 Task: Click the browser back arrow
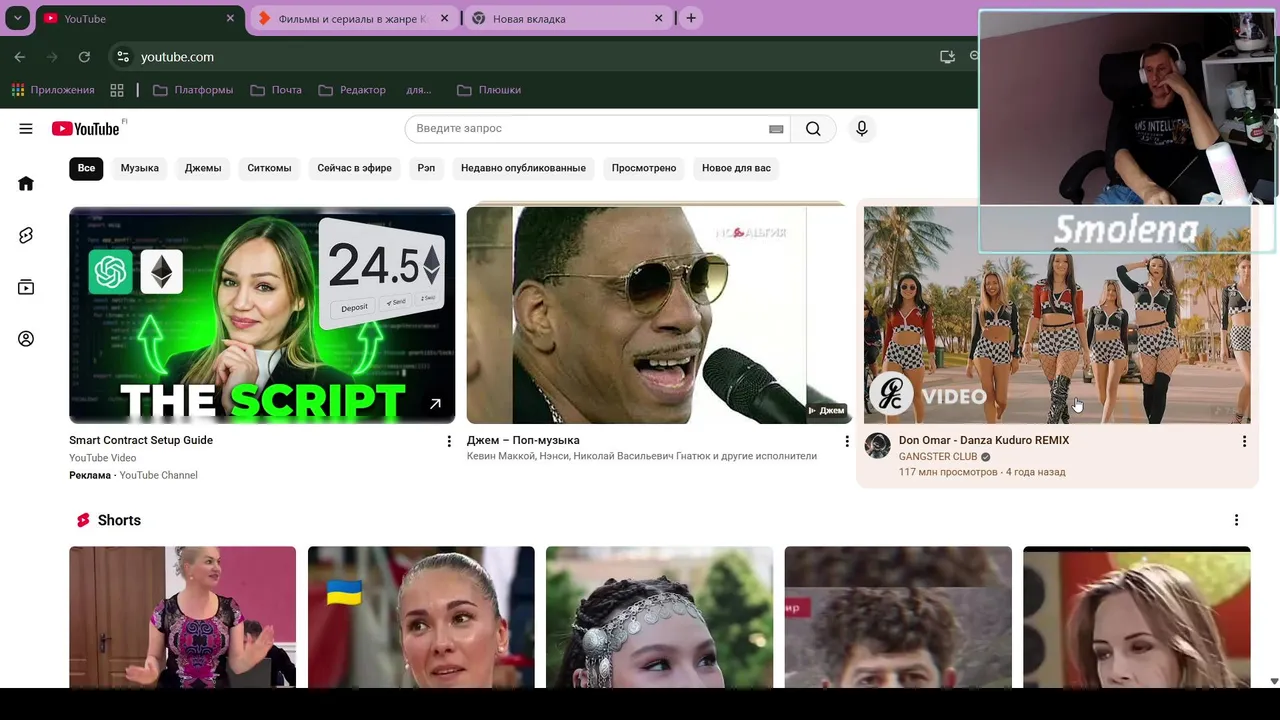pyautogui.click(x=19, y=57)
